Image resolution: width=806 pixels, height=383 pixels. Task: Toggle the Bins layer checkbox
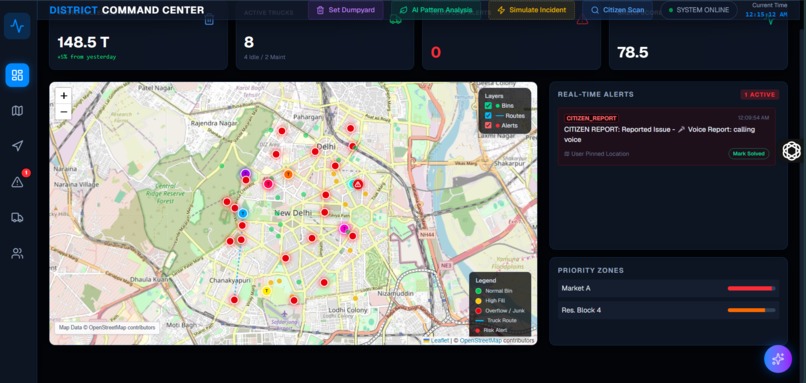[x=488, y=105]
